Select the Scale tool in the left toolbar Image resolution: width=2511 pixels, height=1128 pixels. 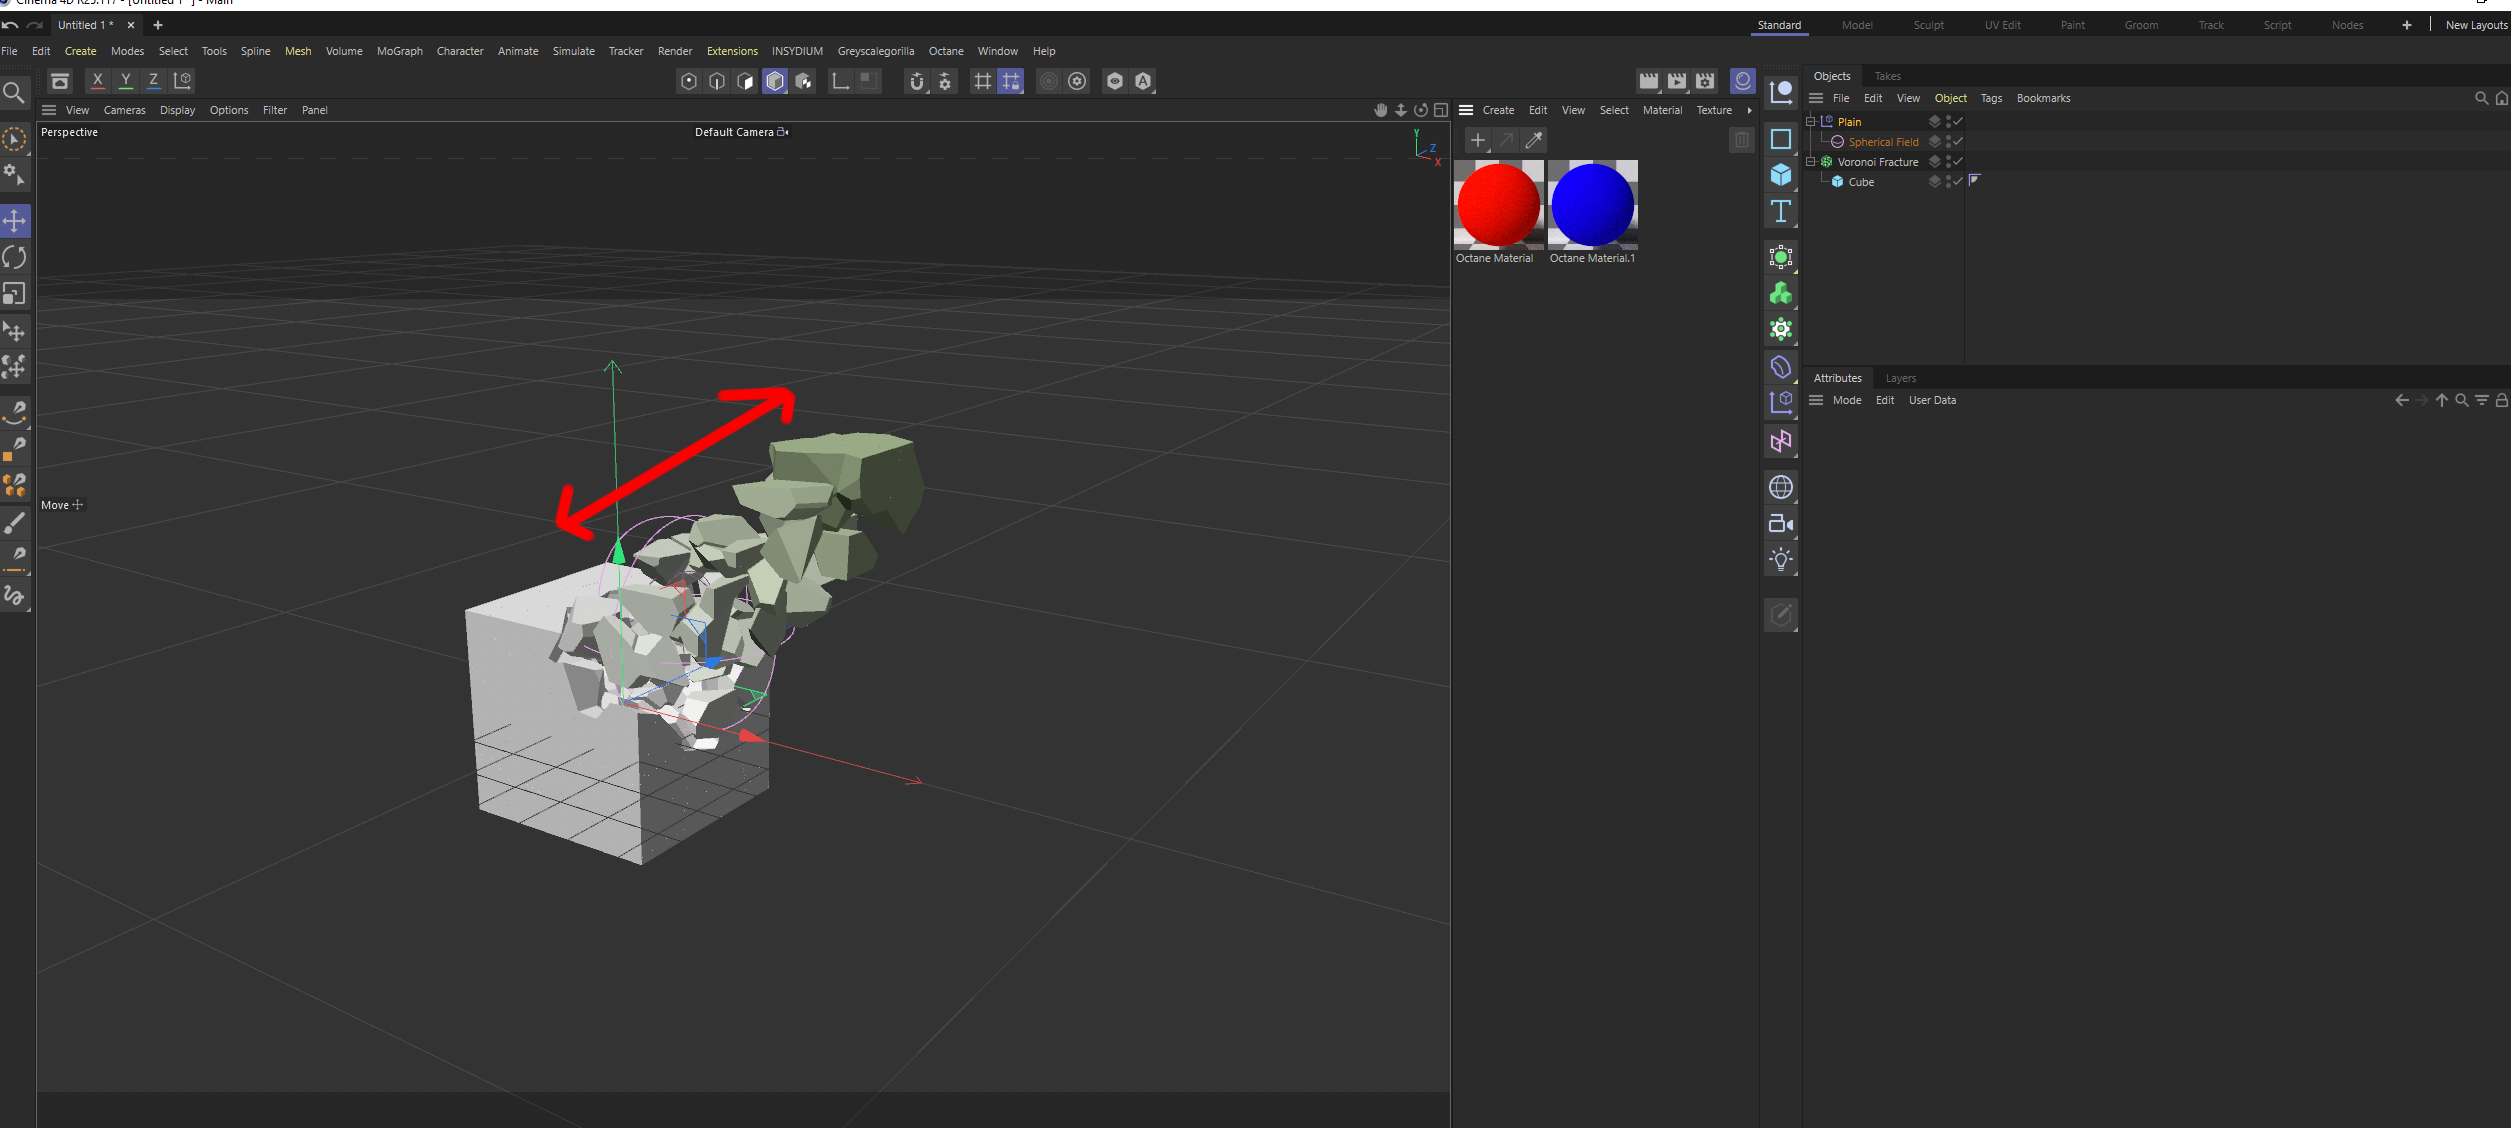(15, 294)
